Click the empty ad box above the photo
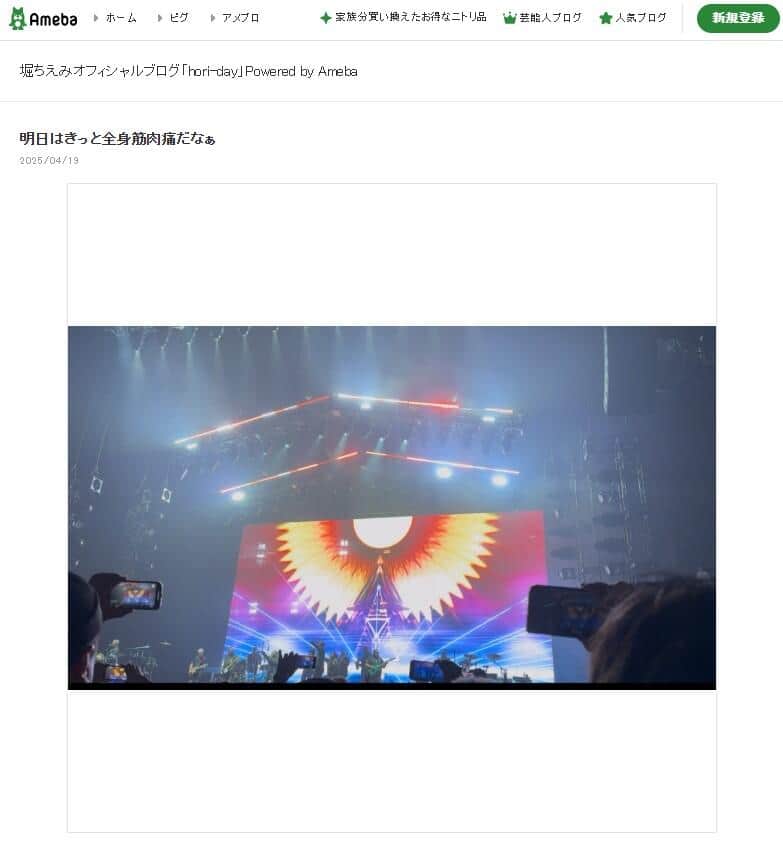The image size is (783, 848). click(392, 253)
